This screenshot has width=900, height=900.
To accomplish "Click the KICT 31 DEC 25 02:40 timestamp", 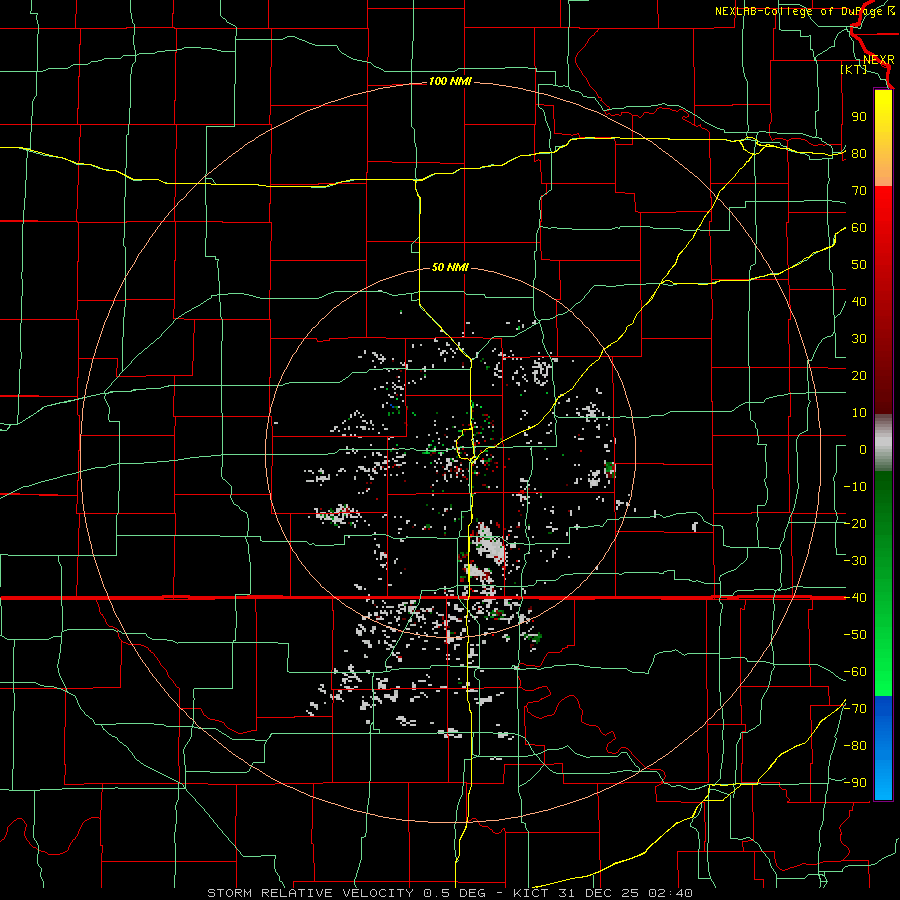I will coord(603,893).
